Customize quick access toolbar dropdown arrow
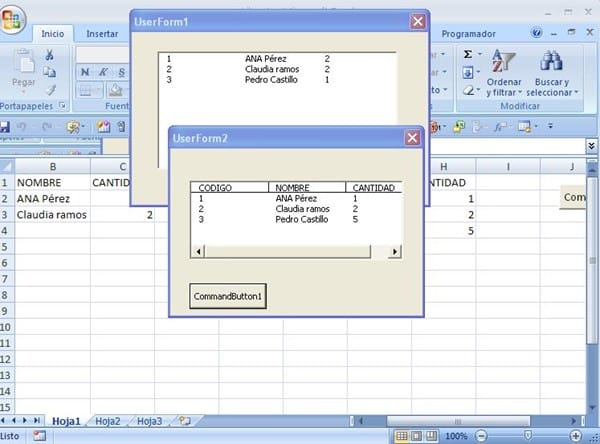600x444 pixels. pos(550,126)
